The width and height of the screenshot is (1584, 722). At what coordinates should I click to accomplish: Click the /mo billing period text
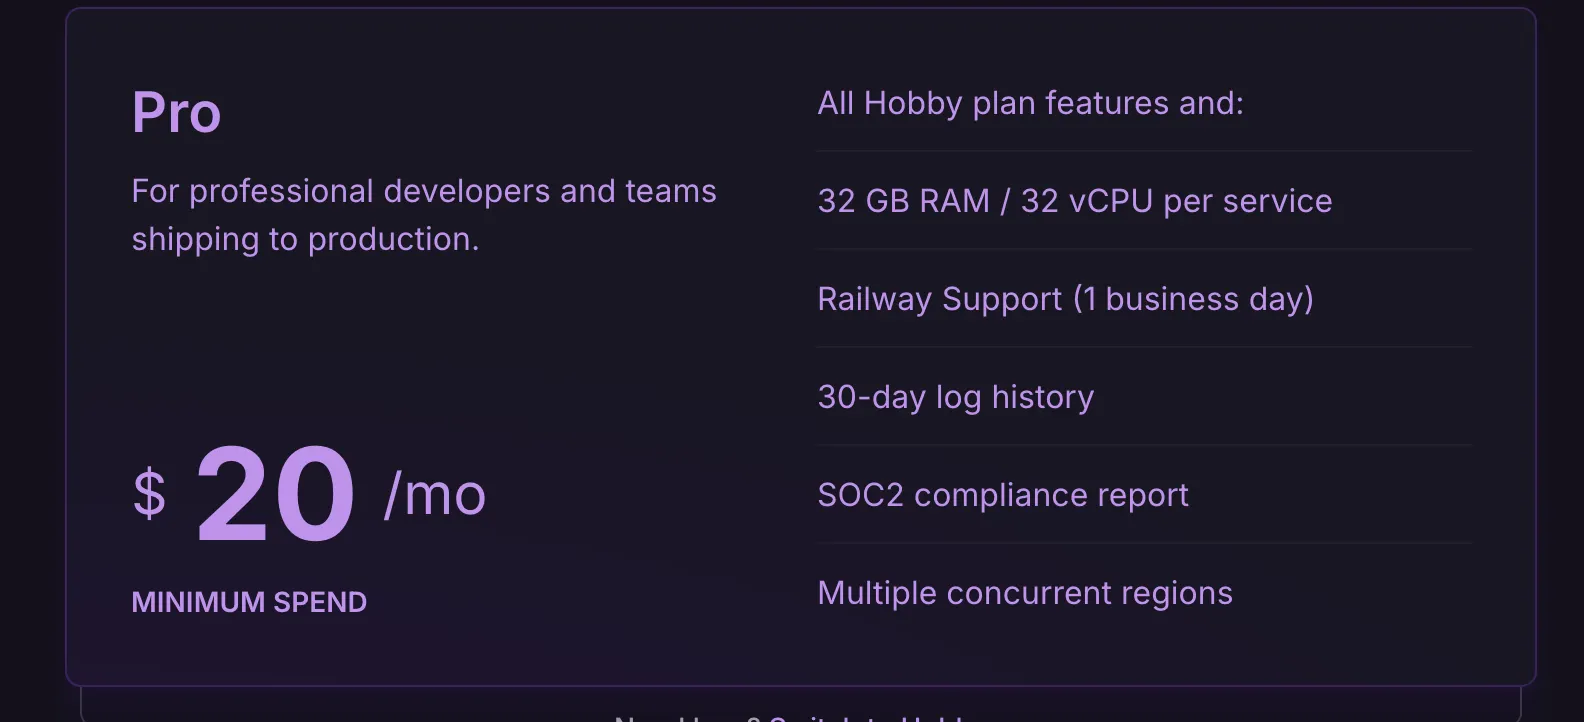pyautogui.click(x=435, y=495)
